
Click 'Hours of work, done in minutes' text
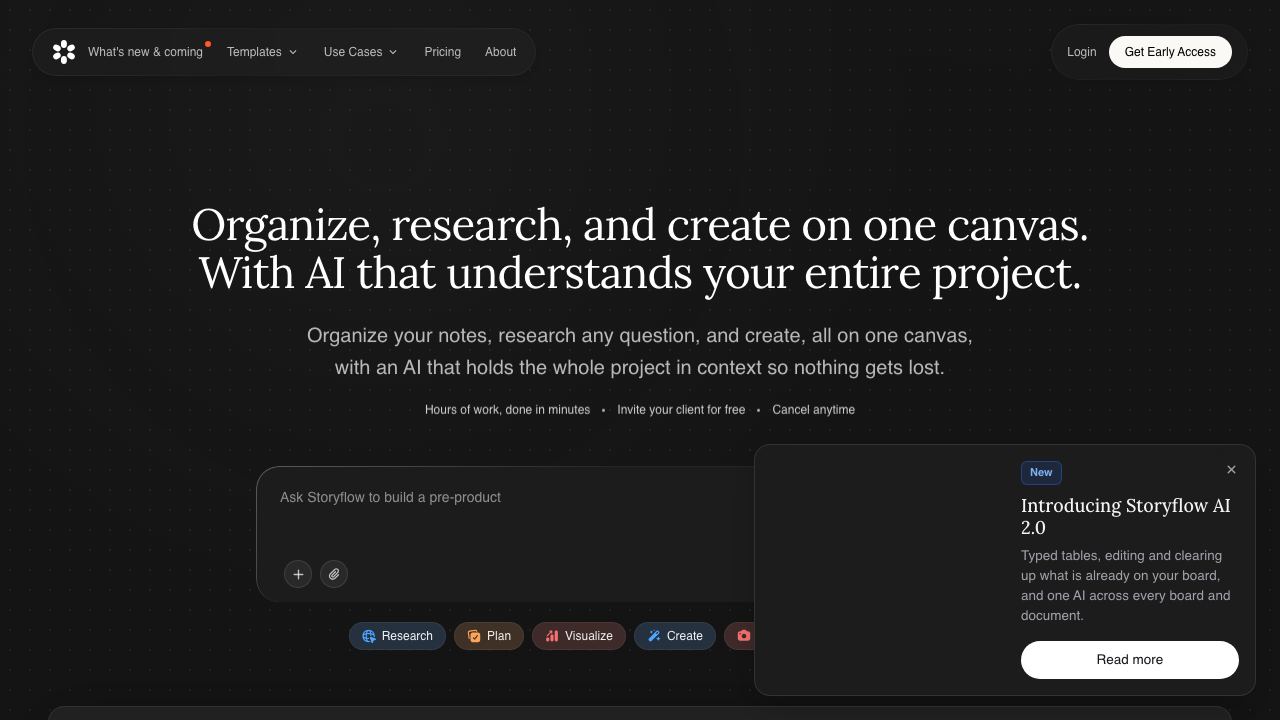[x=507, y=410]
